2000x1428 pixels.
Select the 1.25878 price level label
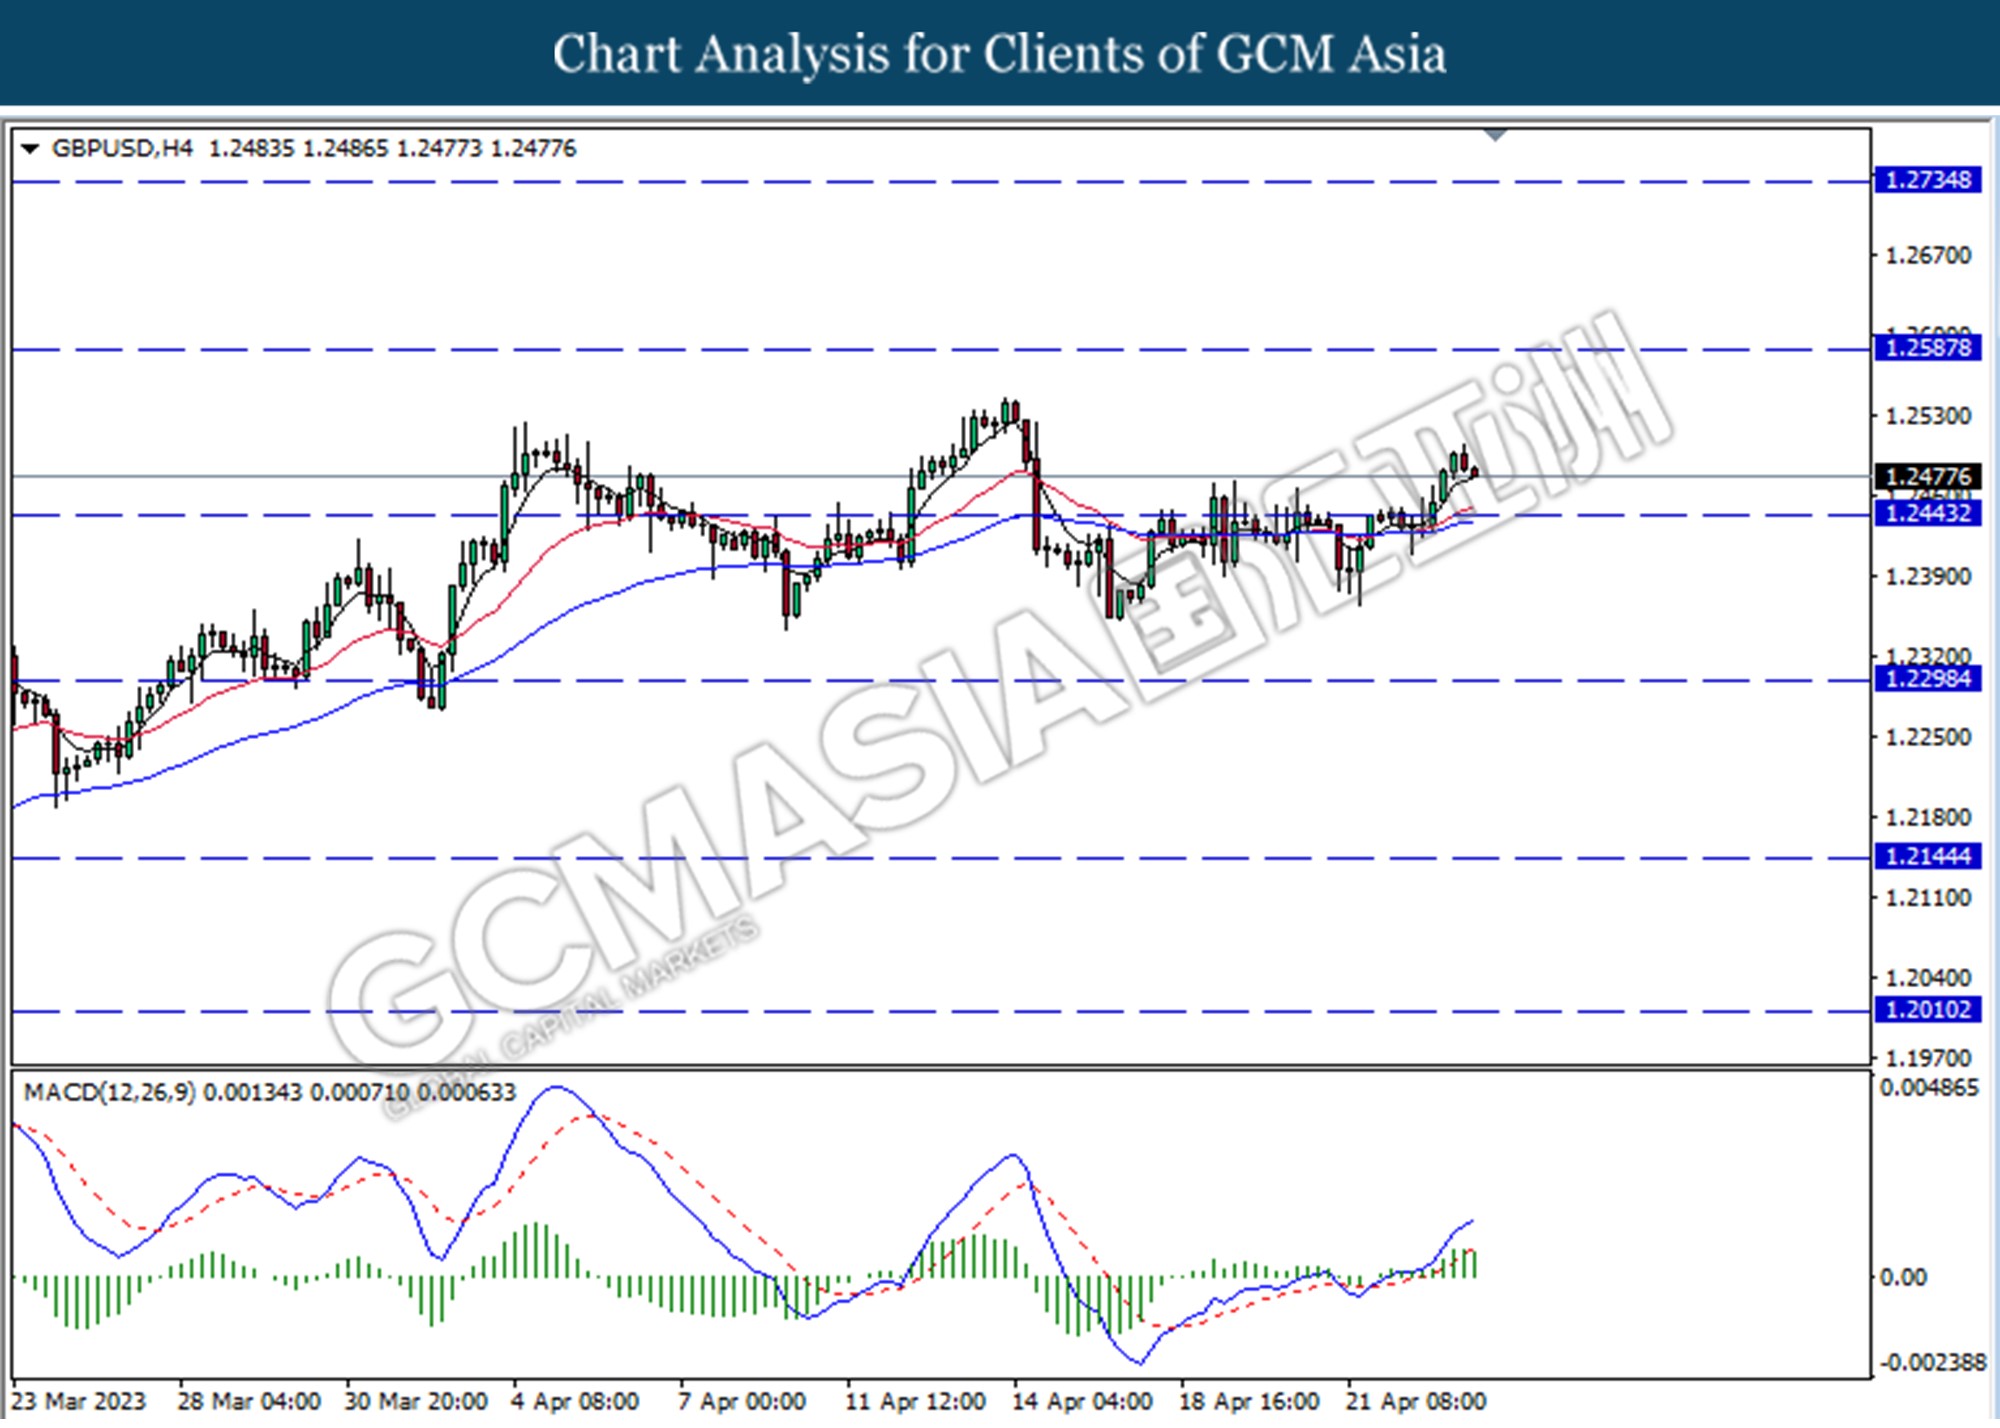1927,348
